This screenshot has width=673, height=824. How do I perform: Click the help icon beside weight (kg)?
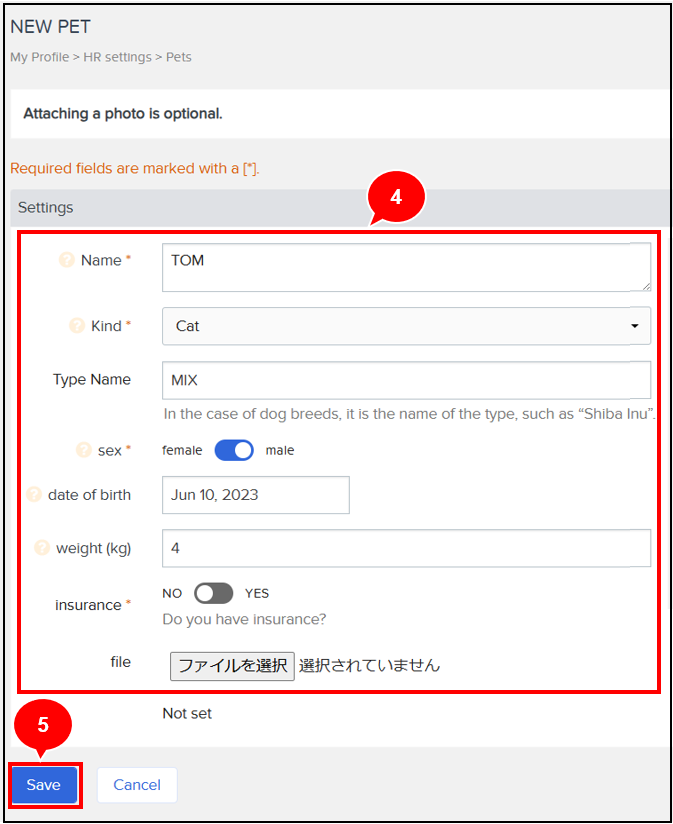click(42, 548)
